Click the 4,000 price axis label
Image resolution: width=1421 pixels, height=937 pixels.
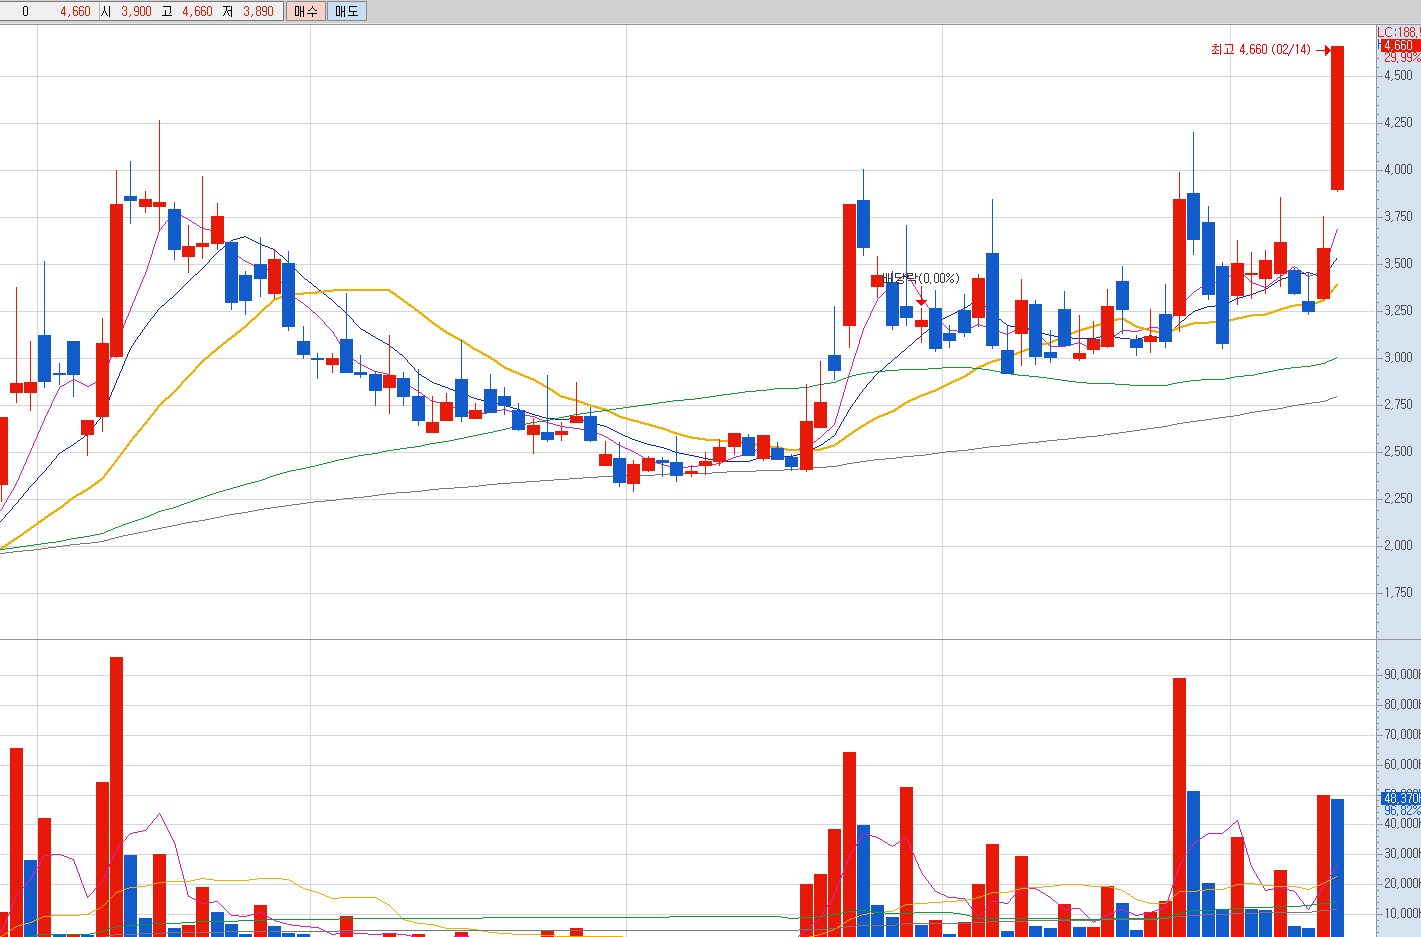coord(1399,169)
